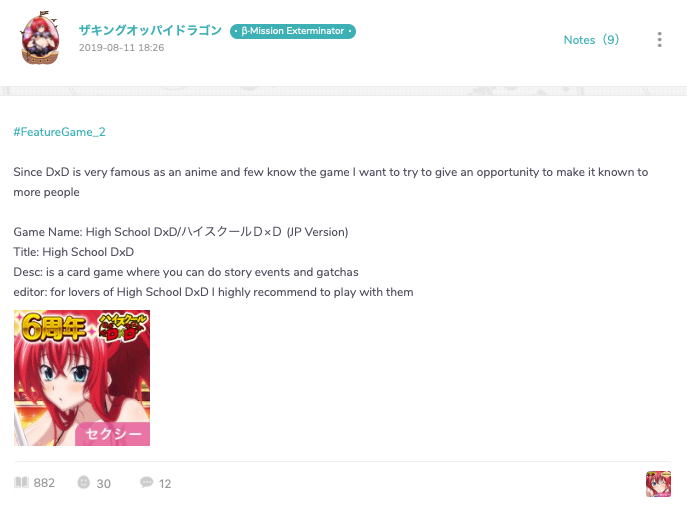Click the smiley face reaction icon
The height and width of the screenshot is (505, 687).
tap(83, 482)
